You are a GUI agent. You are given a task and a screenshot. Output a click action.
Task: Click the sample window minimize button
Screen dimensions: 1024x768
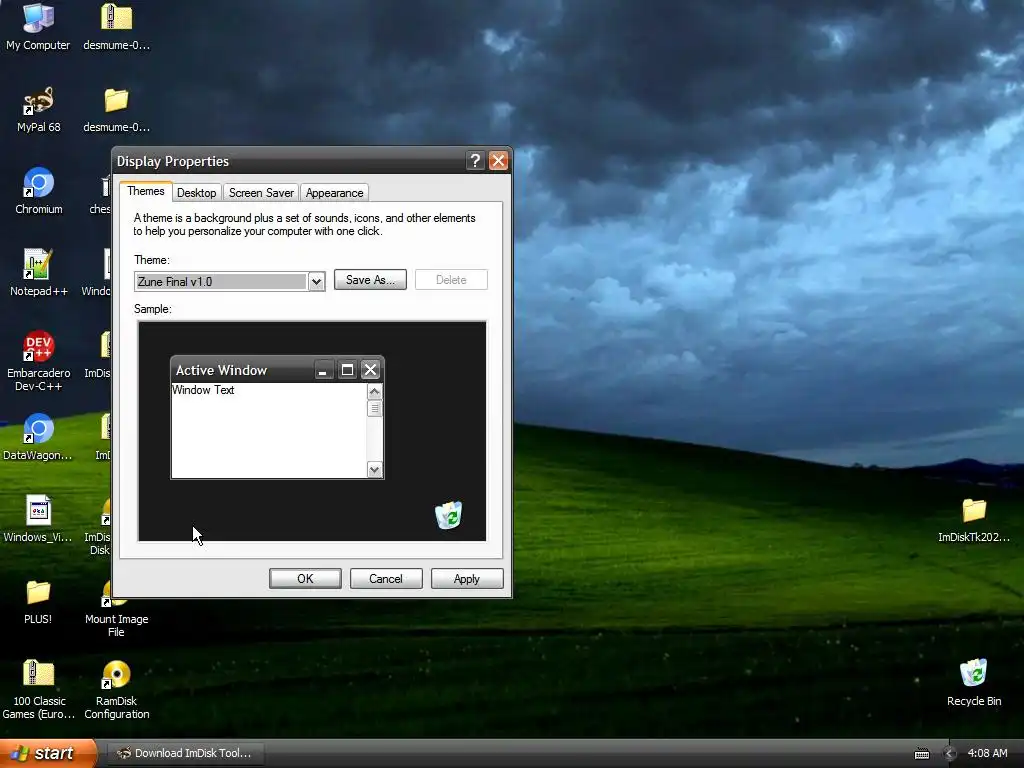tap(323, 370)
